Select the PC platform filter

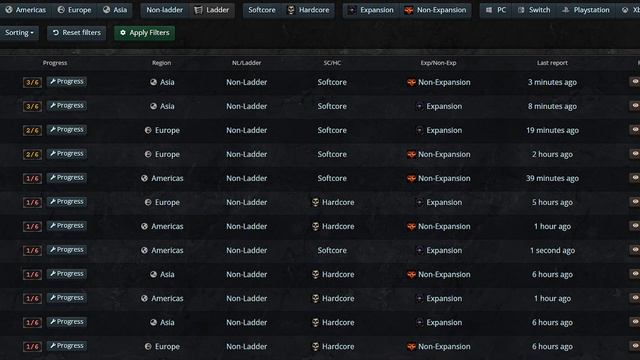pos(496,10)
